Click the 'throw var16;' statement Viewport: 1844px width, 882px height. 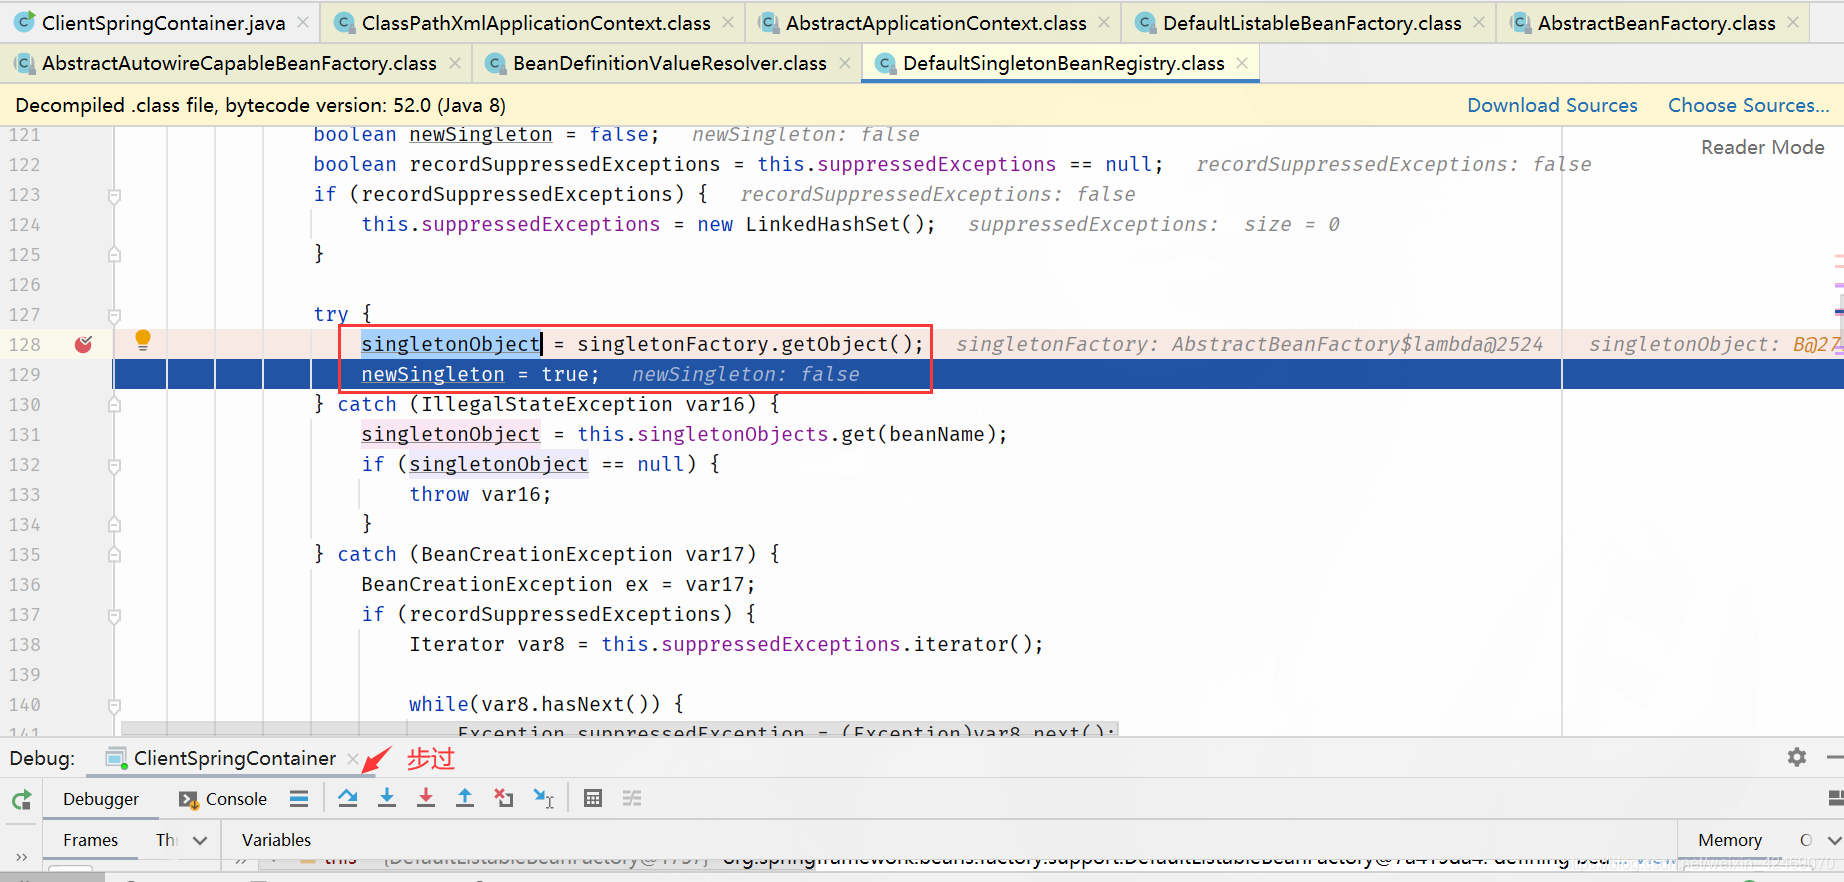pyautogui.click(x=480, y=494)
